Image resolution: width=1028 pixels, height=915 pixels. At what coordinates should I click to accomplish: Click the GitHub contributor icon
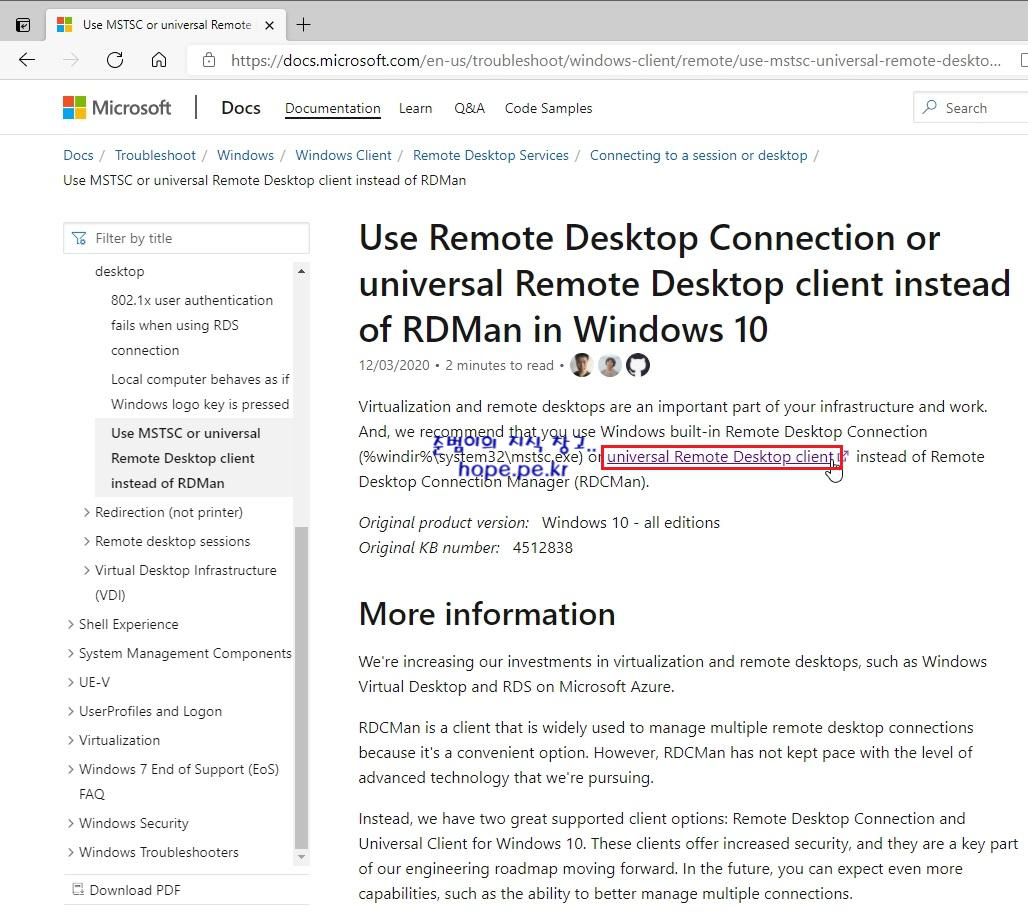click(x=638, y=365)
